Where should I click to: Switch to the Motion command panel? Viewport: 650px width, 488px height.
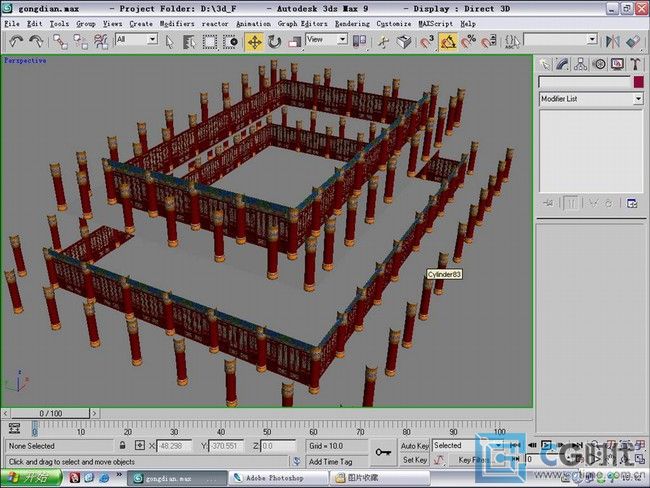pos(599,64)
